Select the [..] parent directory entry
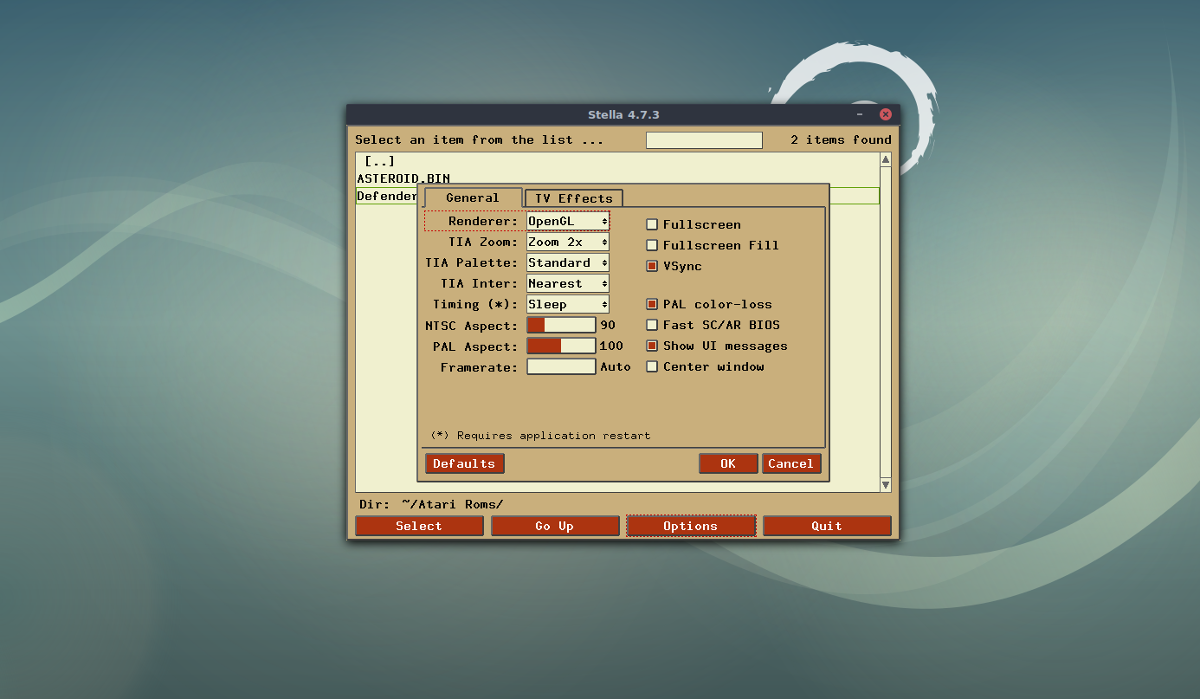 pyautogui.click(x=617, y=161)
